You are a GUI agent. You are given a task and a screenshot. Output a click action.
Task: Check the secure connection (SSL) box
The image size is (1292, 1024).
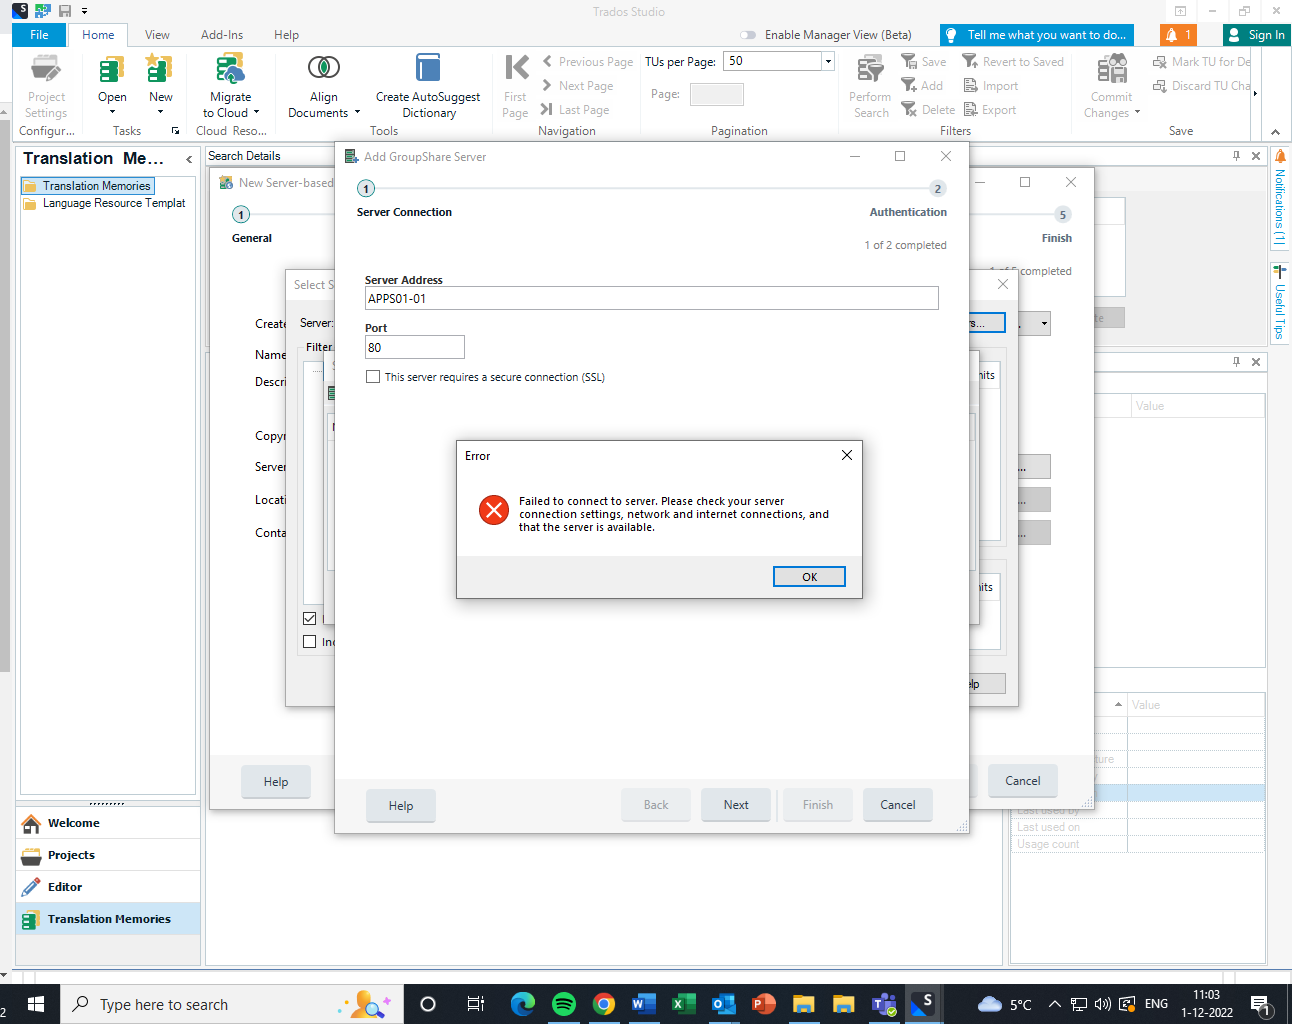[373, 377]
